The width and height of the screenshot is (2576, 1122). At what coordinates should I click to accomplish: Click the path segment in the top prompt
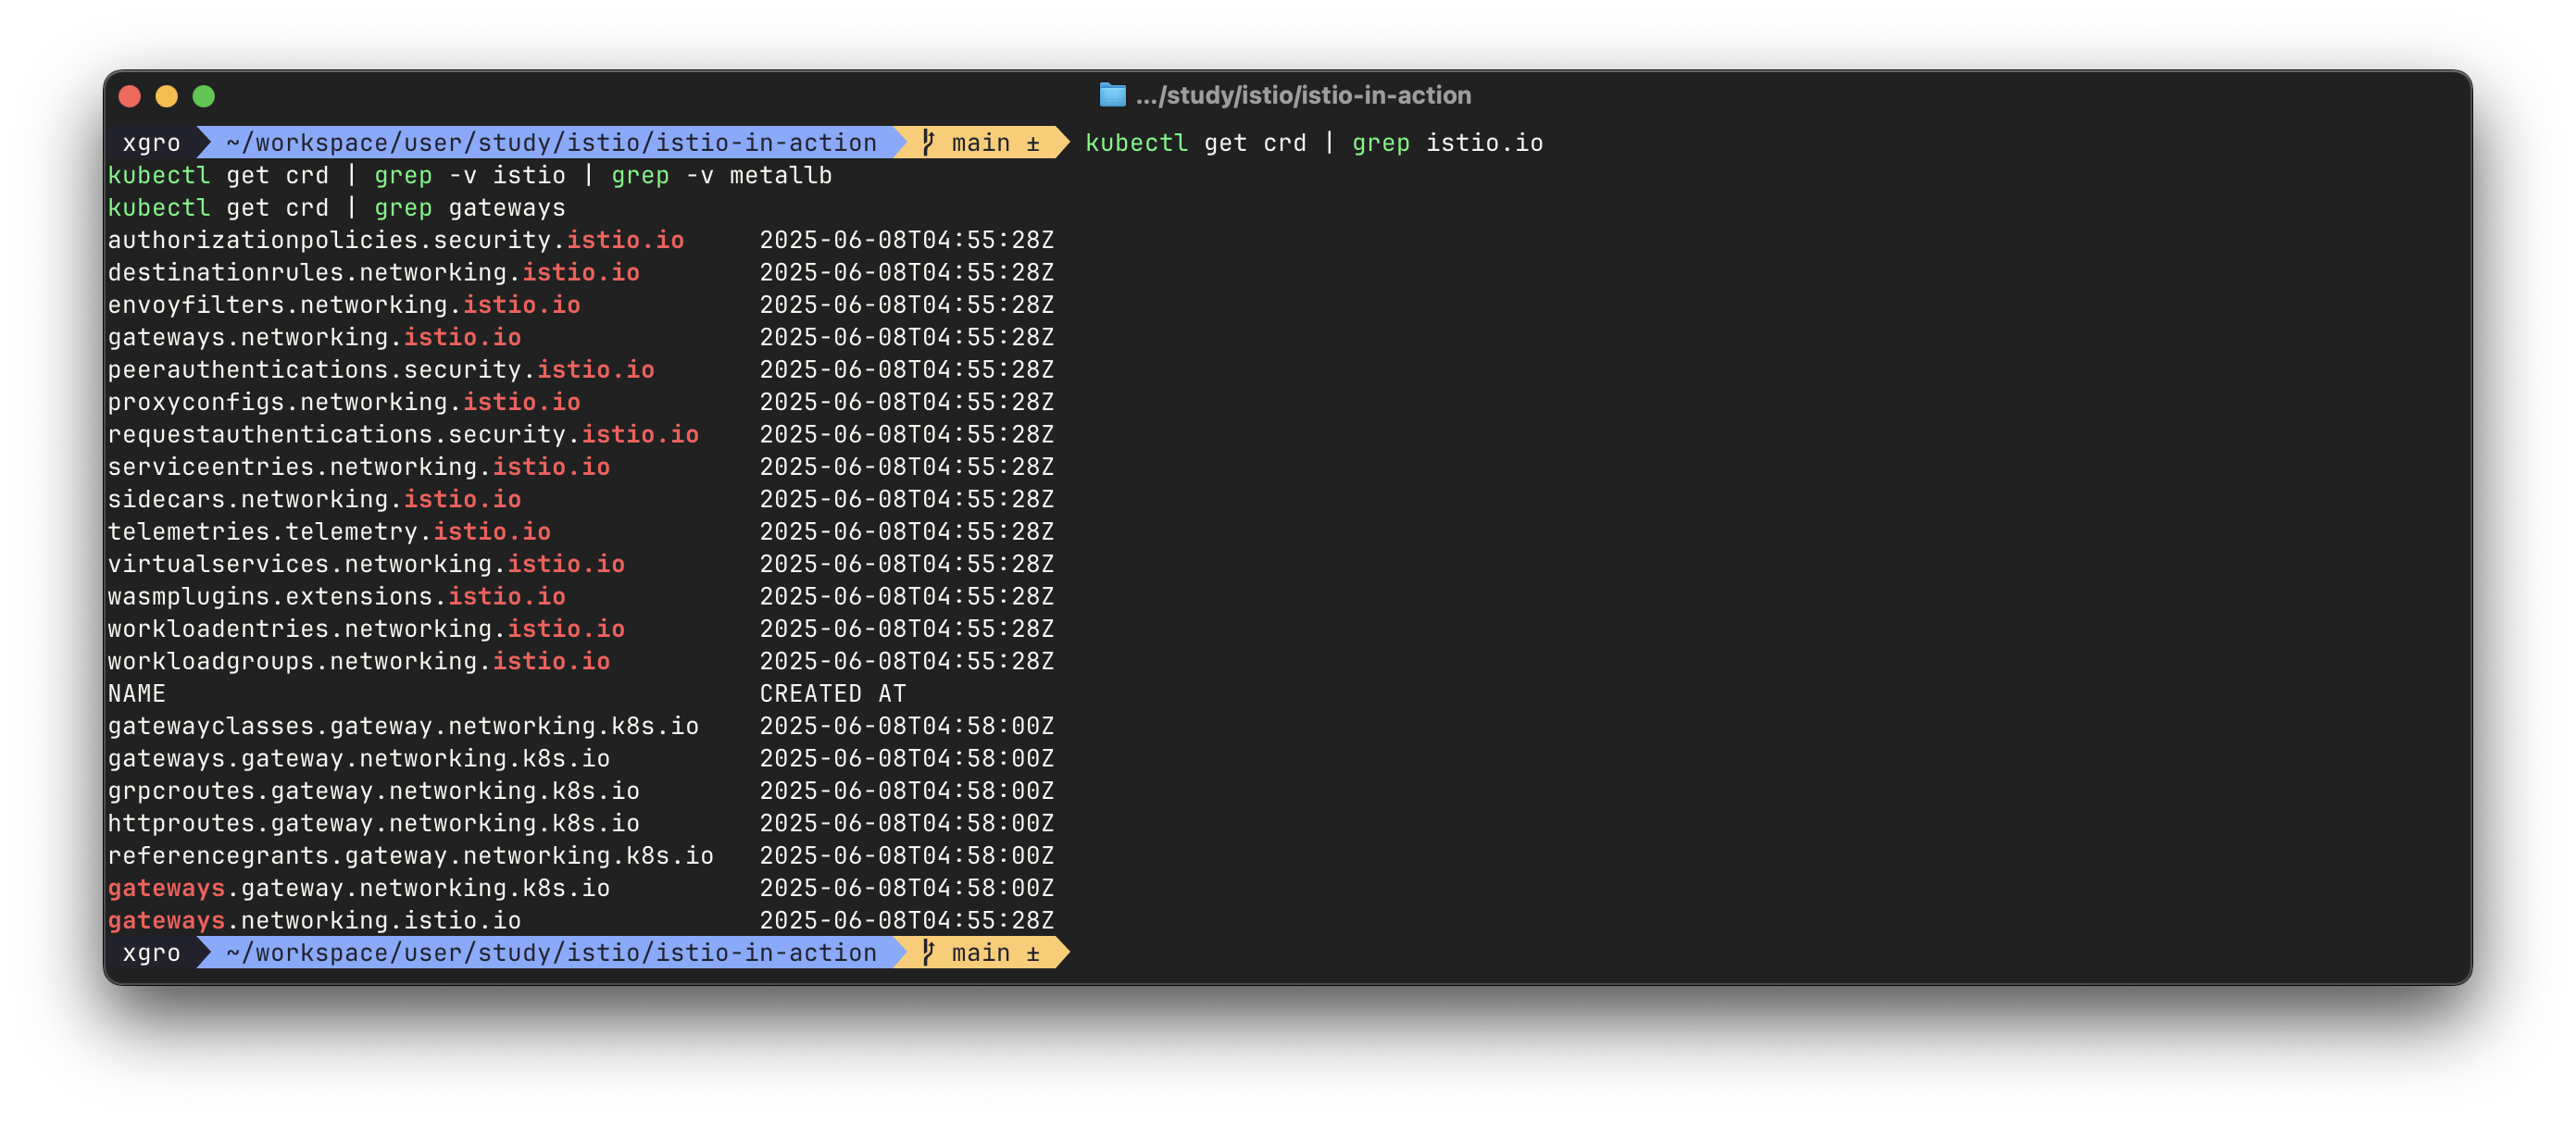[551, 143]
